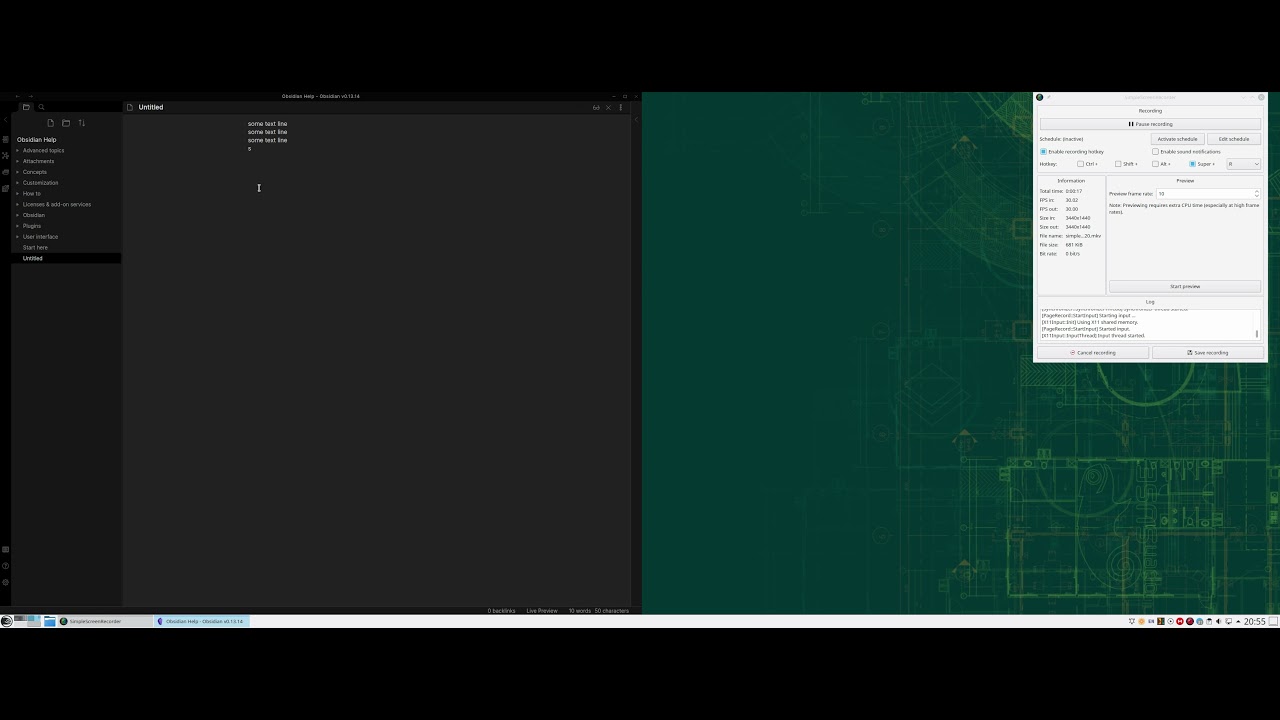Open the command palette icon in Obsidian ribbon
The image size is (1280, 720).
tap(5, 188)
